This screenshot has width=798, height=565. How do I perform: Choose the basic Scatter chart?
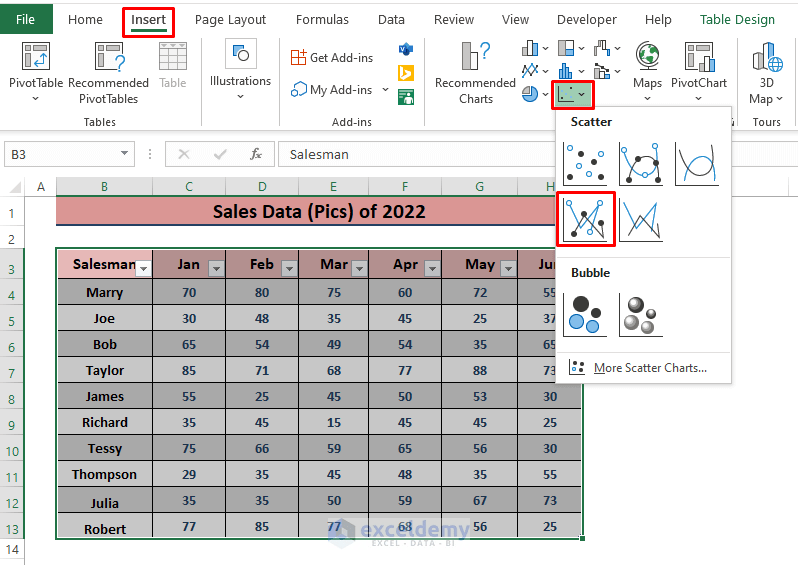click(x=585, y=164)
